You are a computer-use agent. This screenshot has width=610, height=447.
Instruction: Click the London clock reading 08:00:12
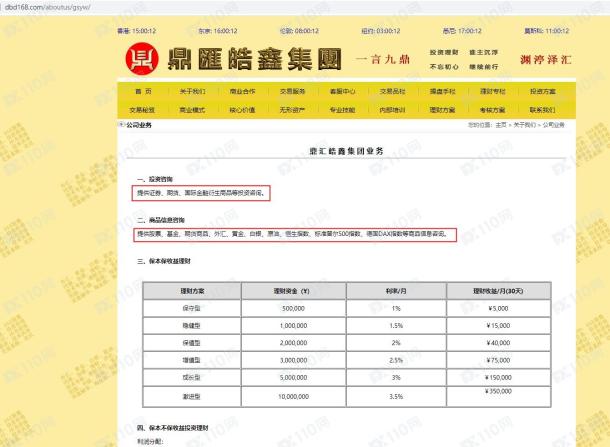pyautogui.click(x=299, y=31)
